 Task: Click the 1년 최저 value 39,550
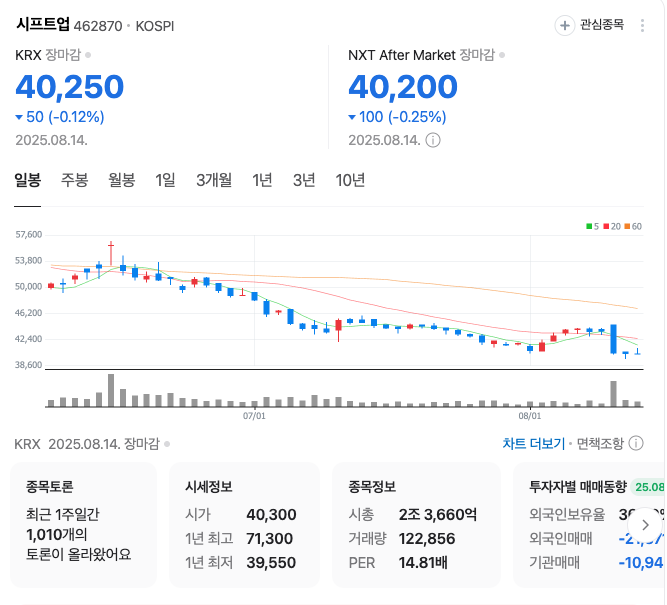pos(271,562)
